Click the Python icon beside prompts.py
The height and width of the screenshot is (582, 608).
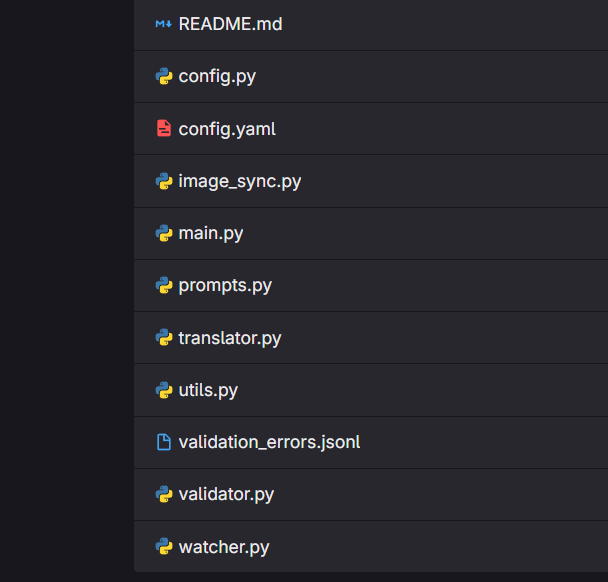pos(164,285)
